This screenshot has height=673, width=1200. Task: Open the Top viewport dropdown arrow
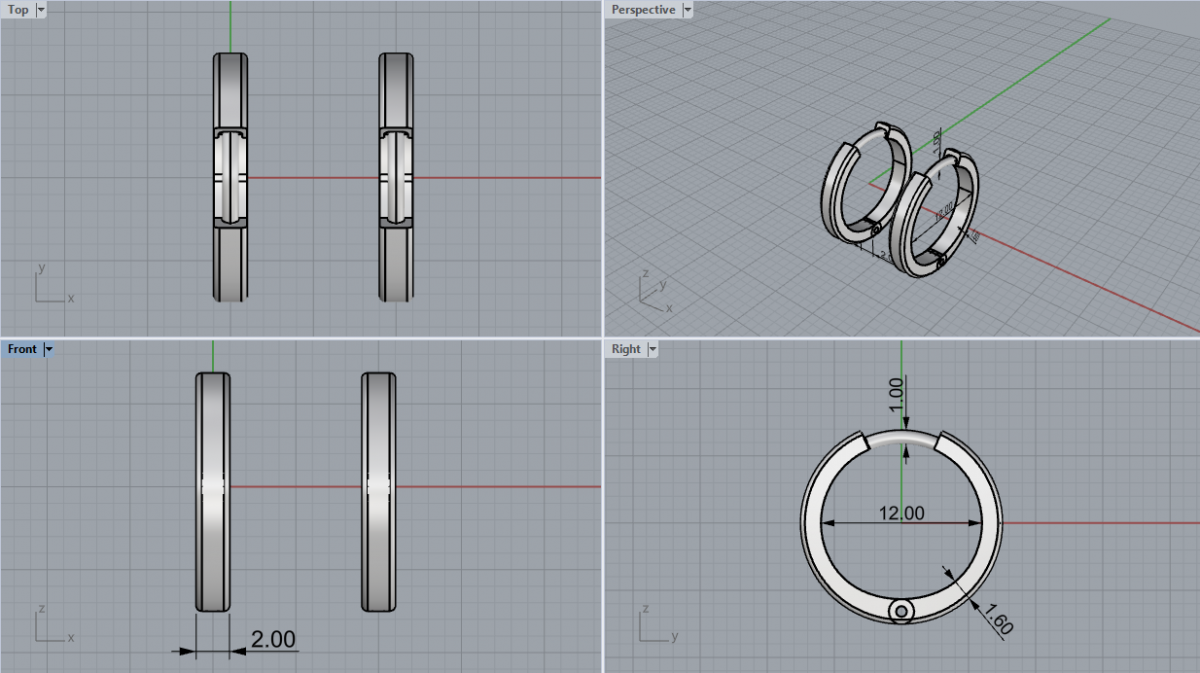click(41, 10)
